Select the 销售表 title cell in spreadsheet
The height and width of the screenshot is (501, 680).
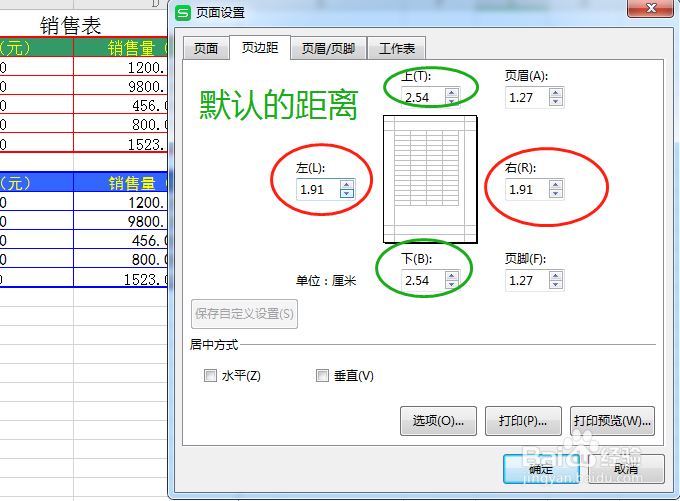(70, 25)
